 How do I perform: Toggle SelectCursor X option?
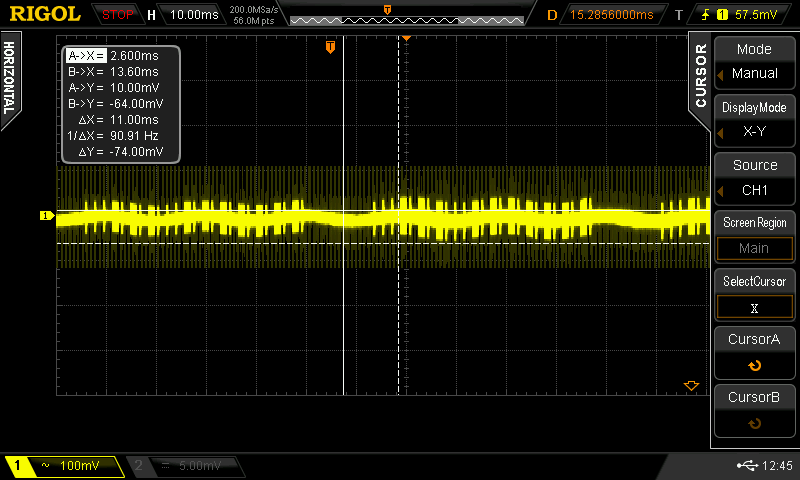[754, 308]
